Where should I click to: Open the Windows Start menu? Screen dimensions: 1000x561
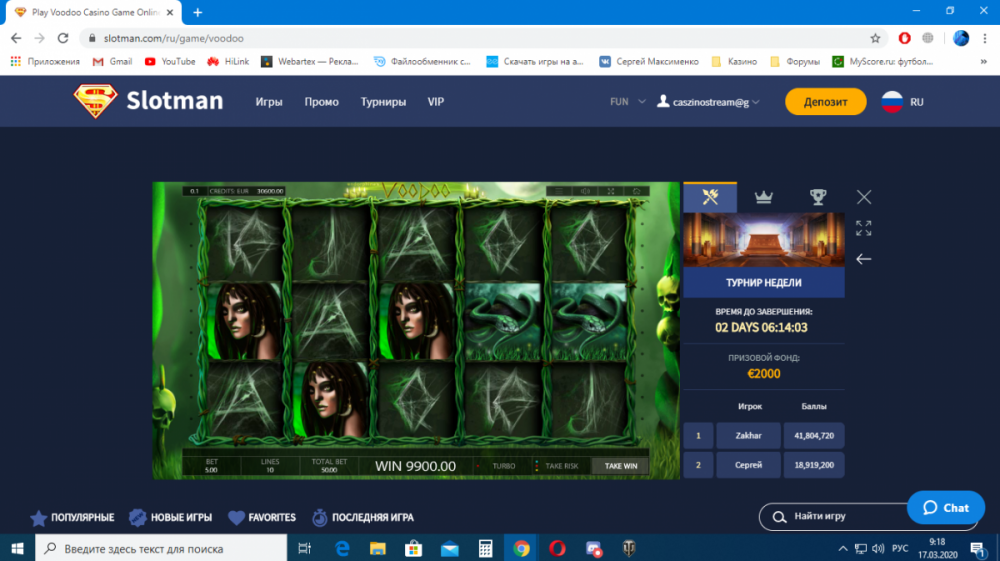click(x=17, y=548)
